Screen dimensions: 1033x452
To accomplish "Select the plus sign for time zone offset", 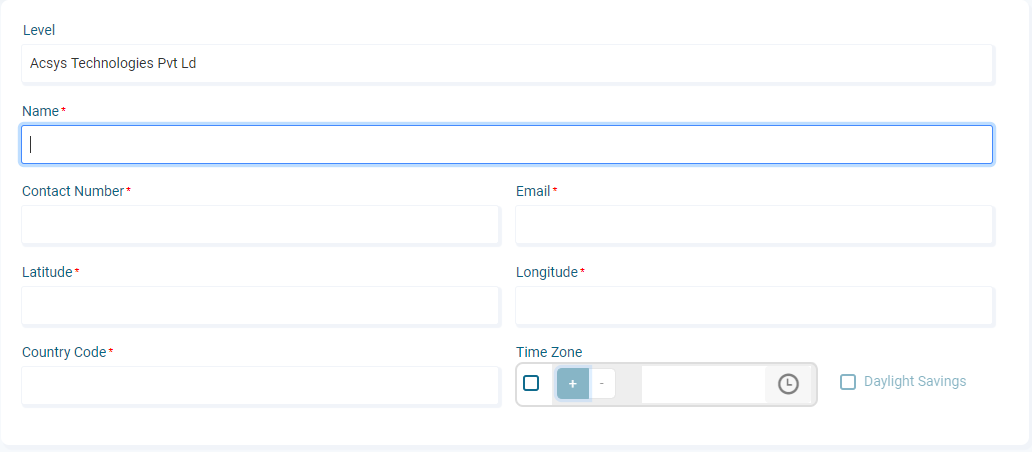I will [x=572, y=383].
